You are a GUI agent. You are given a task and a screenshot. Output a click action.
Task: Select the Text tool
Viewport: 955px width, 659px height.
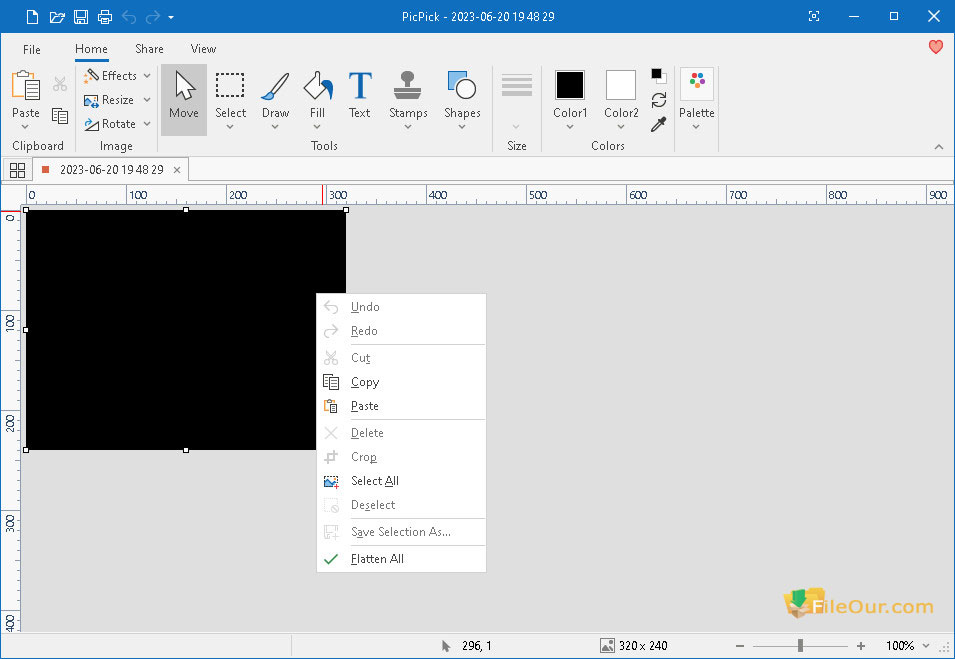point(359,96)
